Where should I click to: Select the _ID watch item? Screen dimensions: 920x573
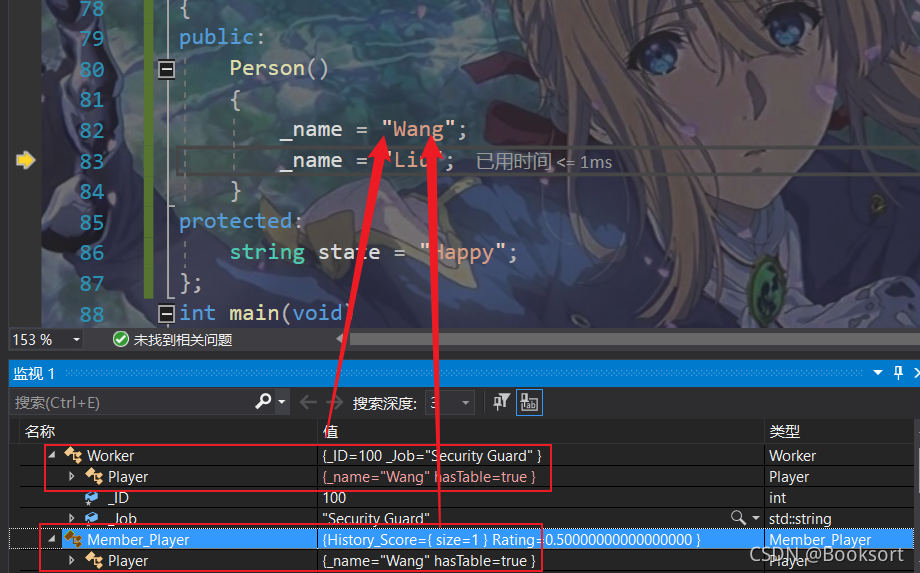coord(118,498)
